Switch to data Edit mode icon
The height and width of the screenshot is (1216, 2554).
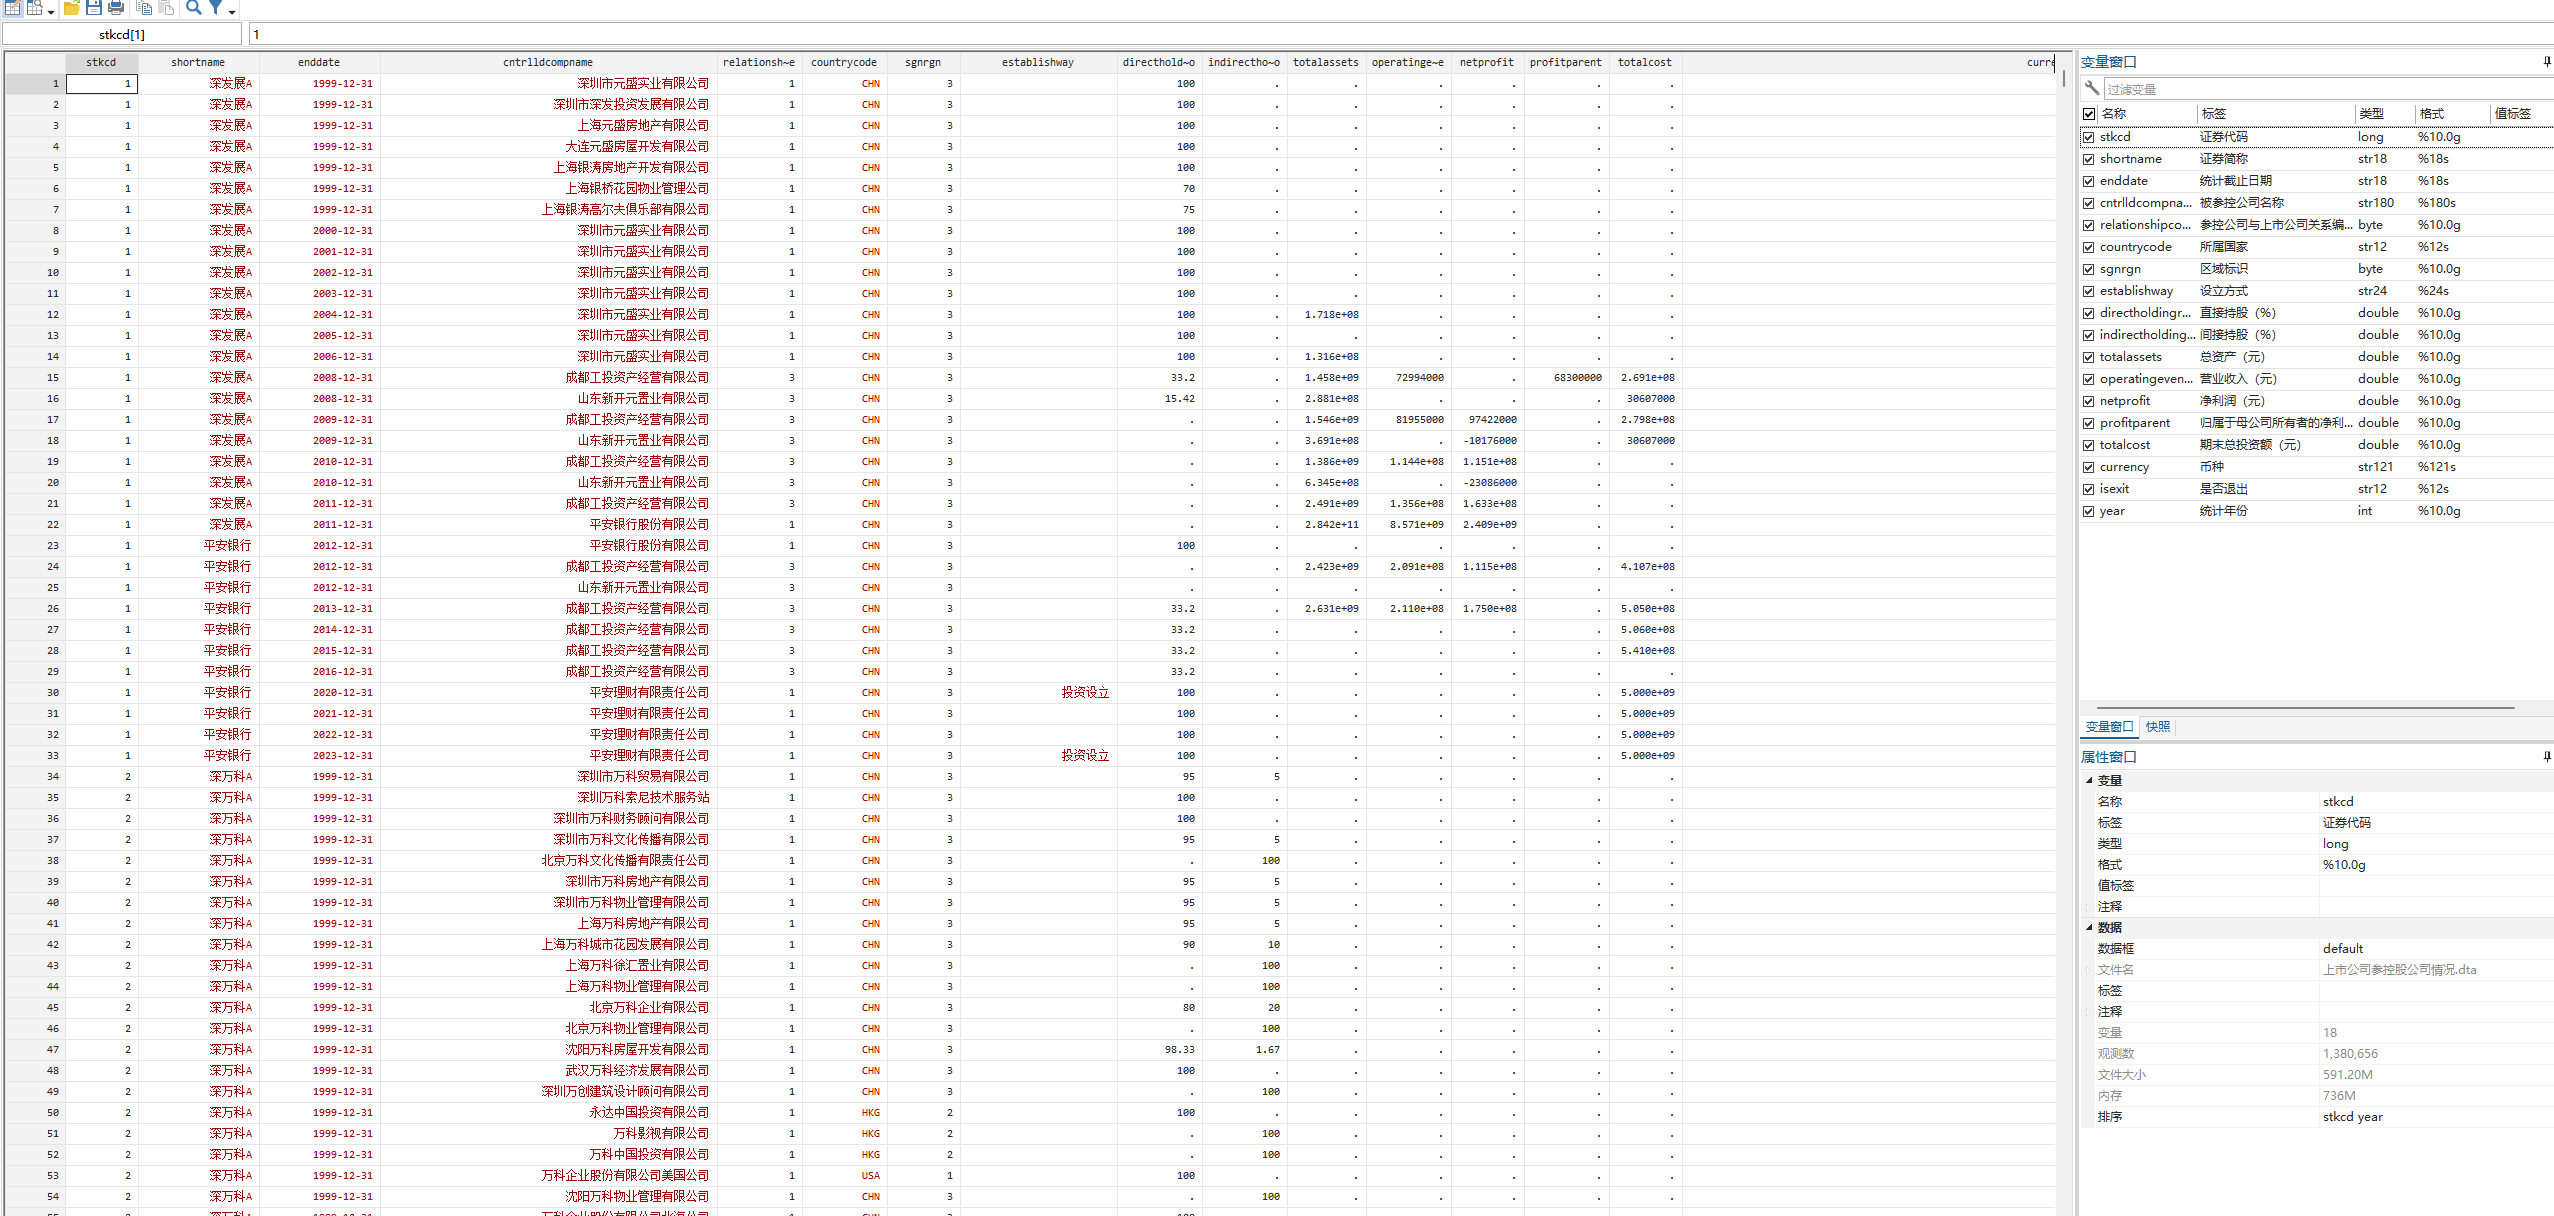click(x=13, y=8)
